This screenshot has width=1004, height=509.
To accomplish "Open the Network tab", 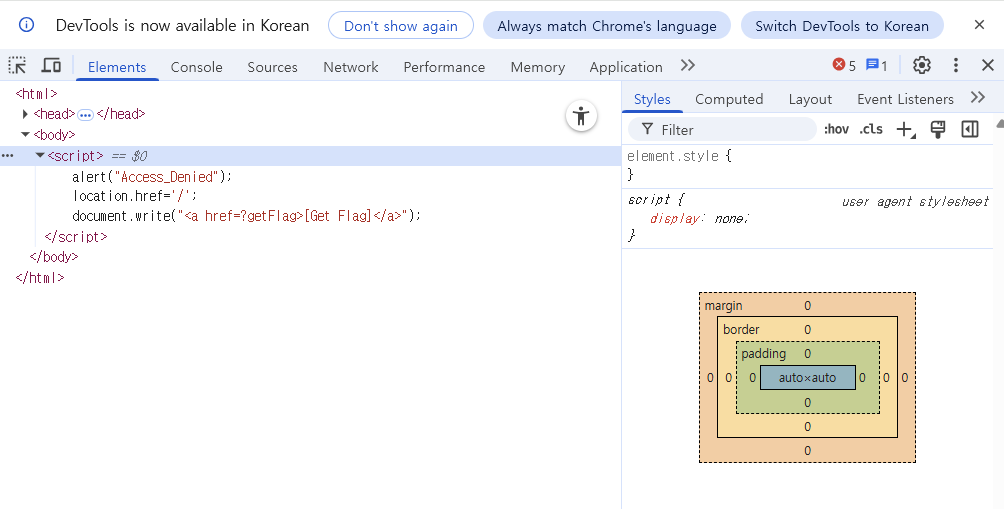I will pos(351,67).
